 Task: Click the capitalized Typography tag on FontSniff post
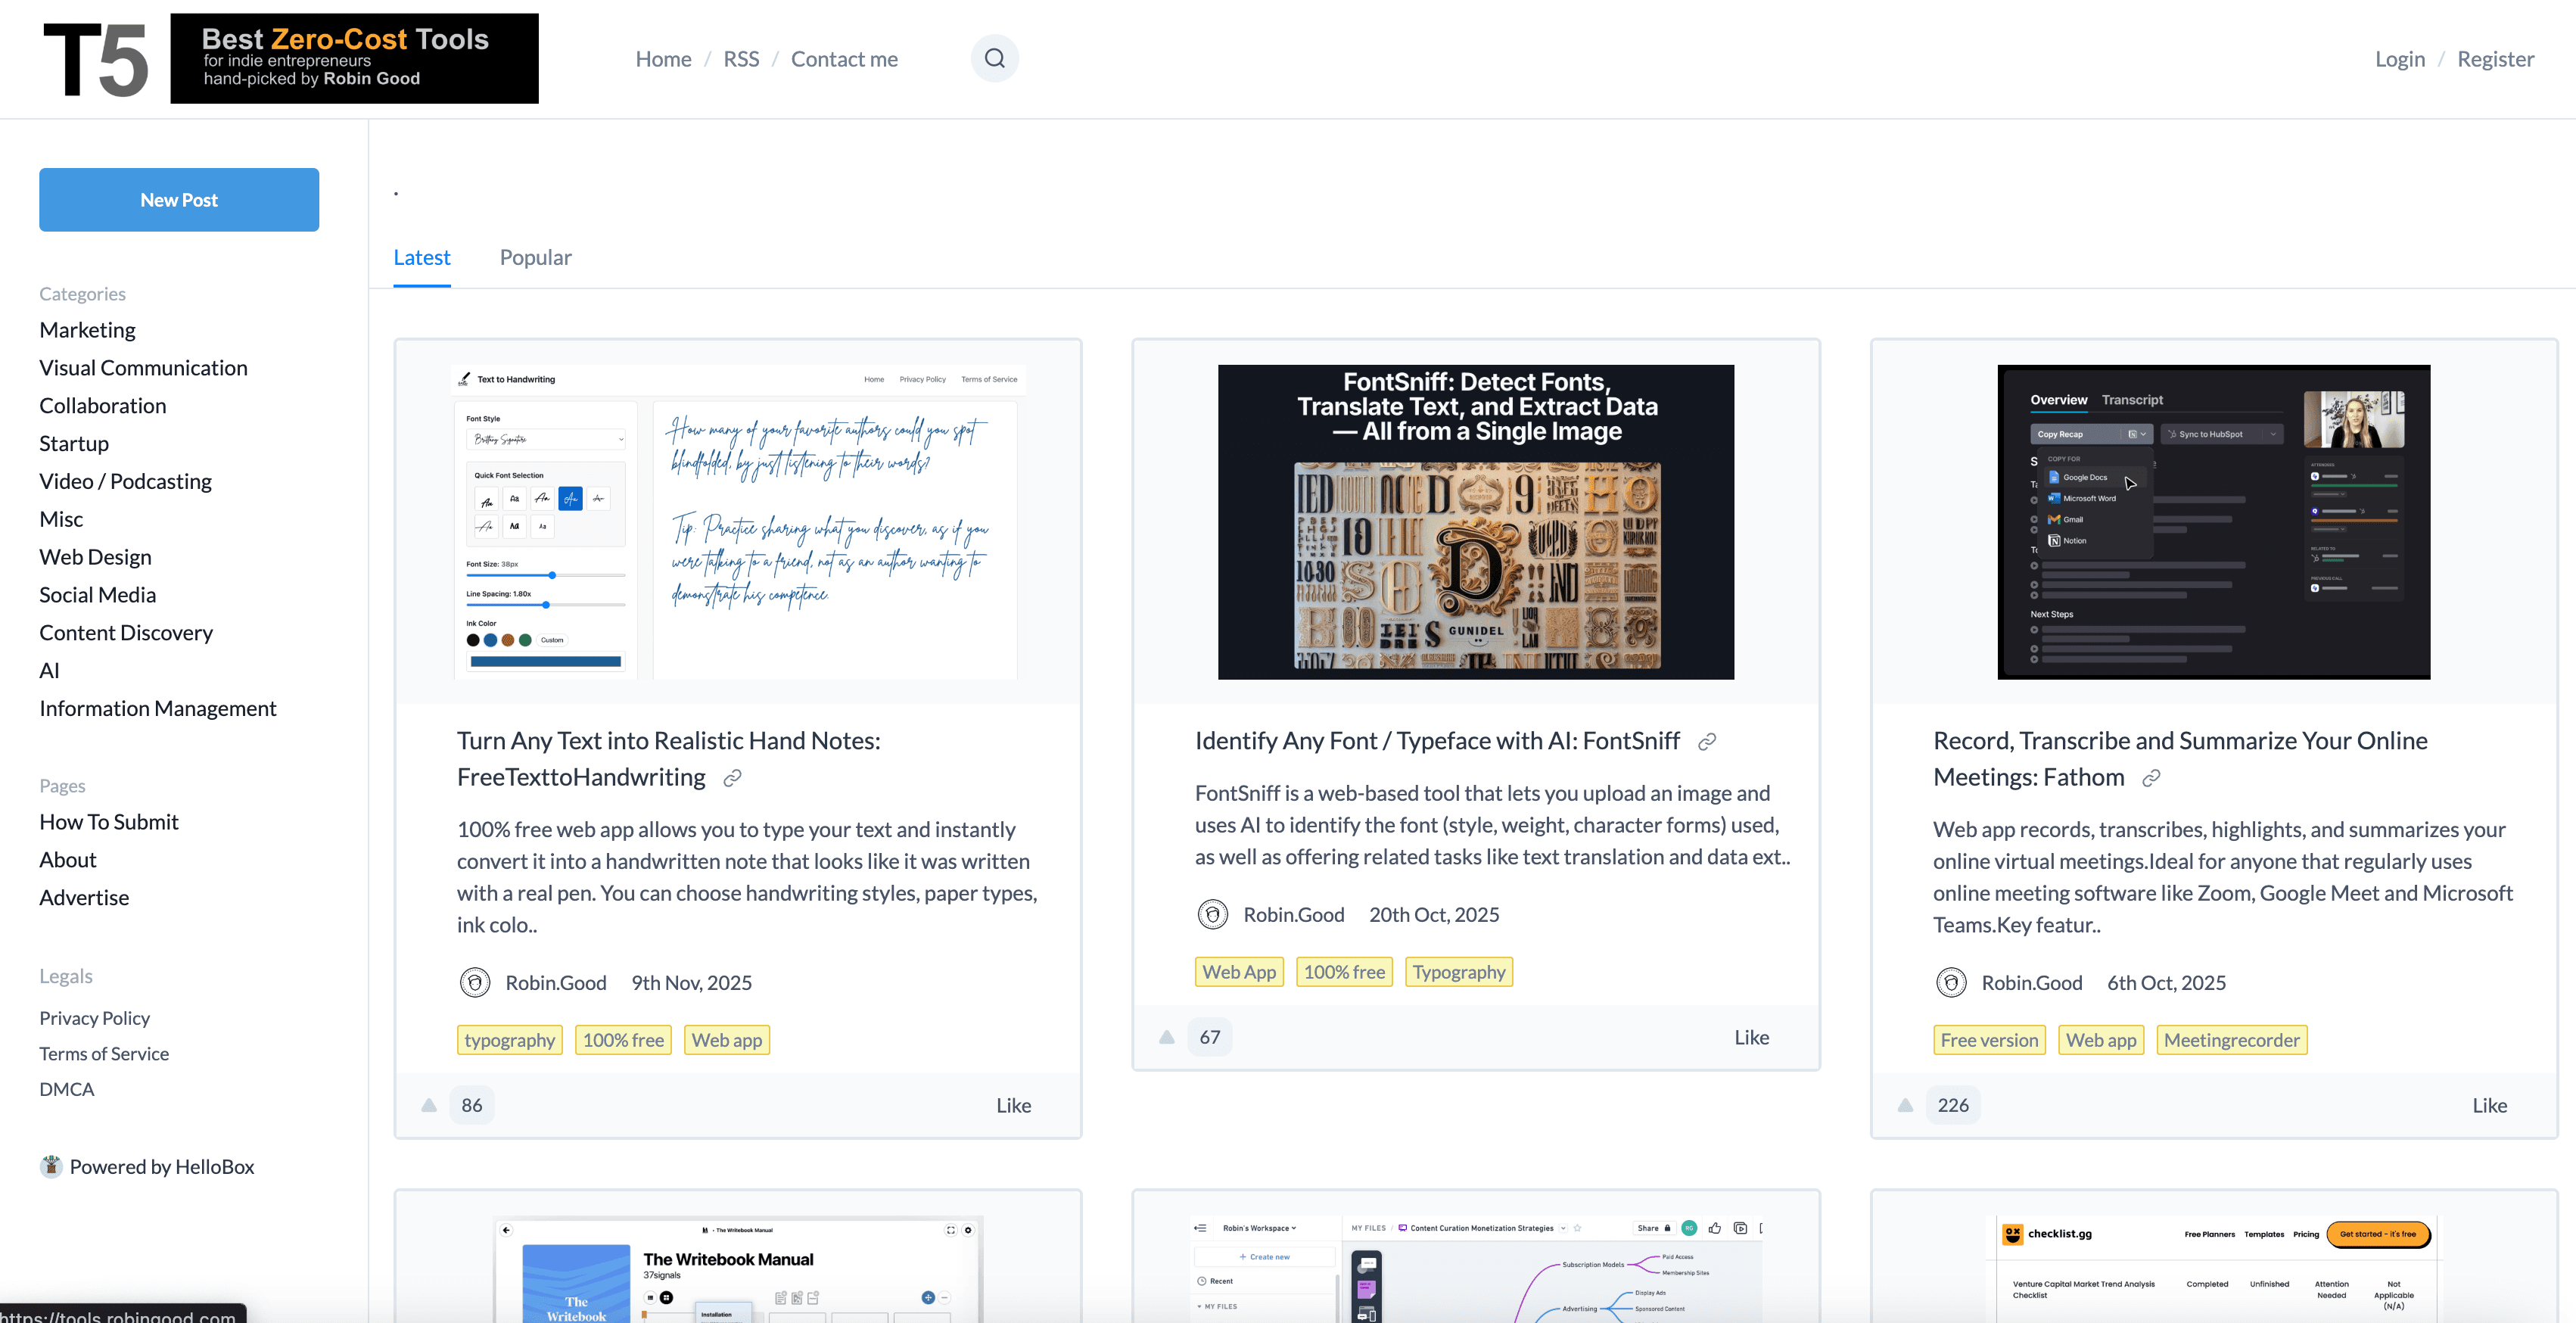click(x=1458, y=972)
